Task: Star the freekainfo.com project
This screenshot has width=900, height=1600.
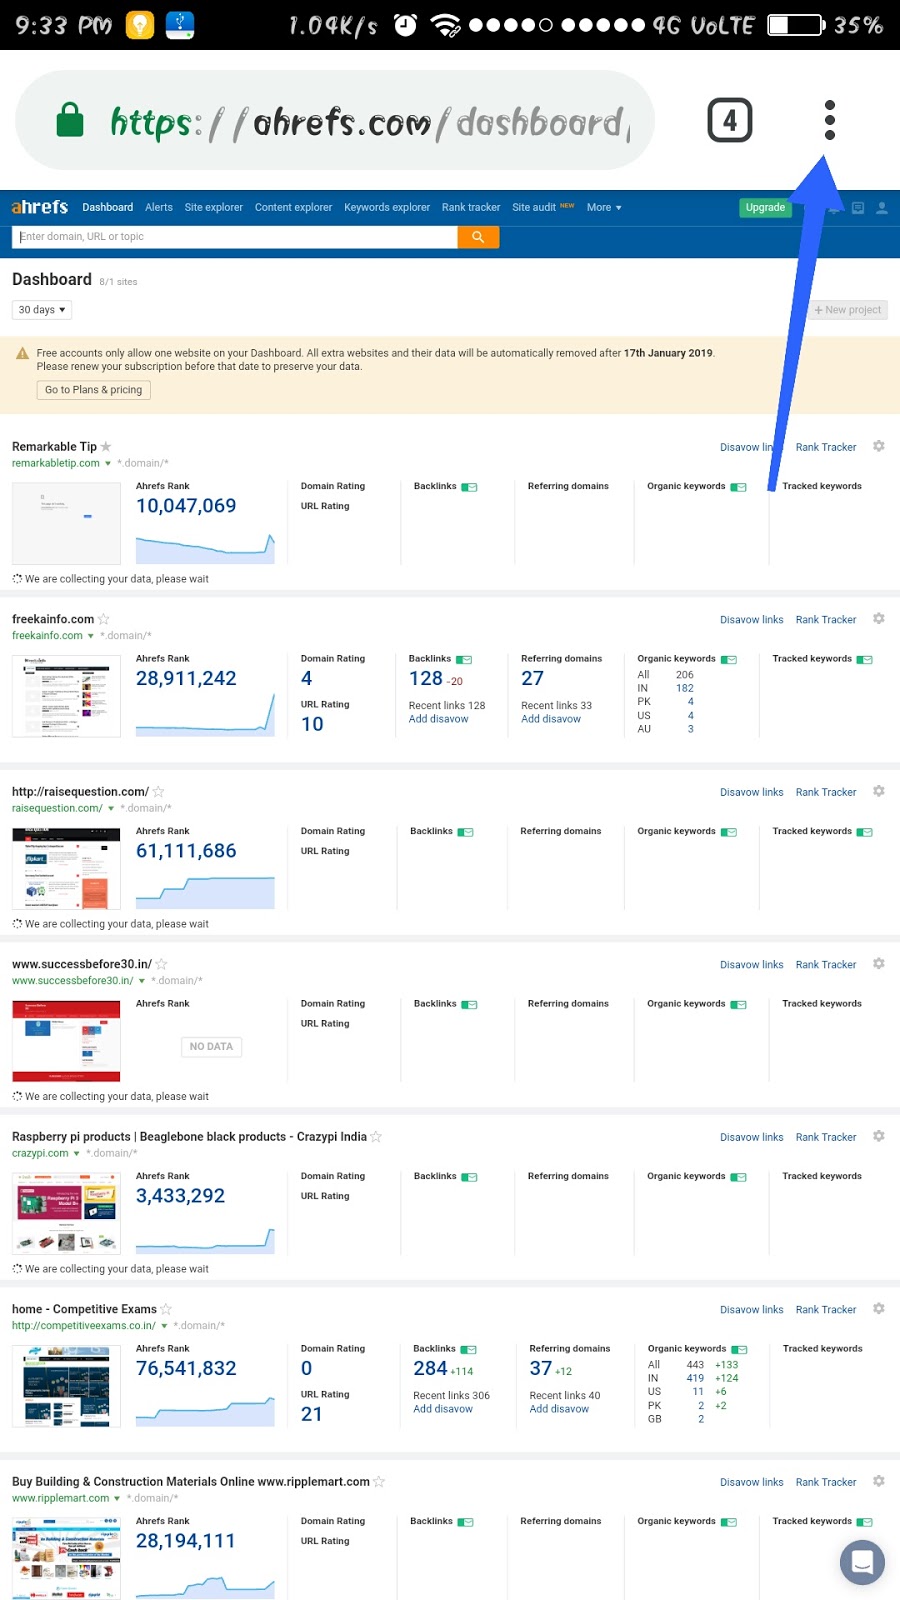Action: (104, 619)
